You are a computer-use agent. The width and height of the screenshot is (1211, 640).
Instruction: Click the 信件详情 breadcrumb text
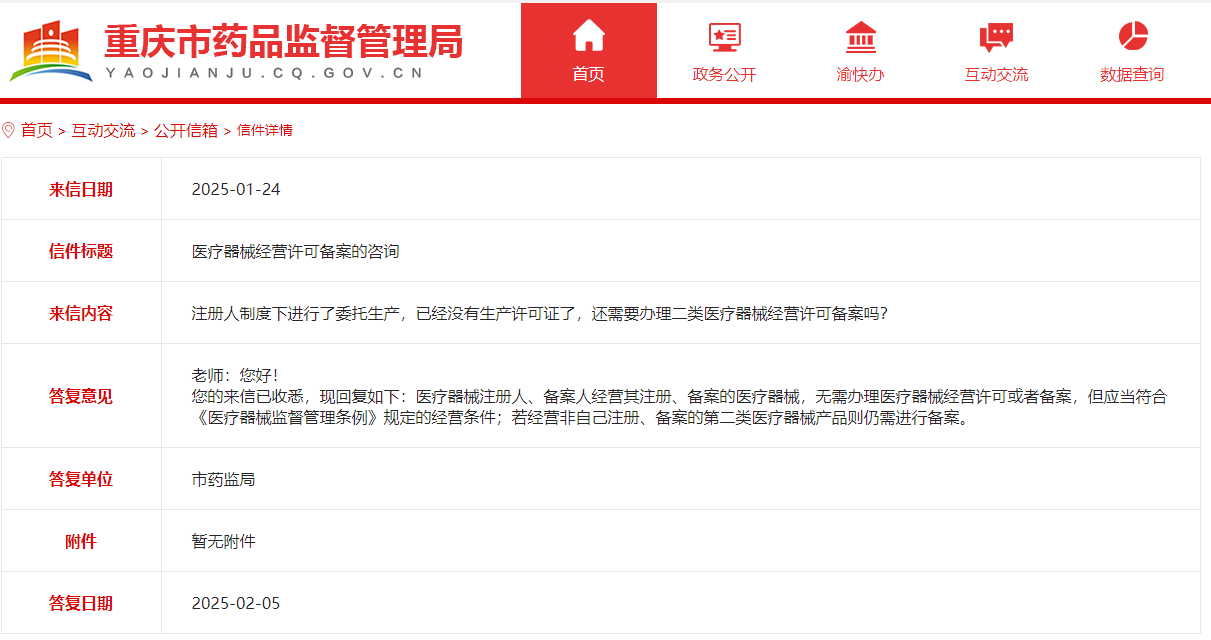coord(264,130)
